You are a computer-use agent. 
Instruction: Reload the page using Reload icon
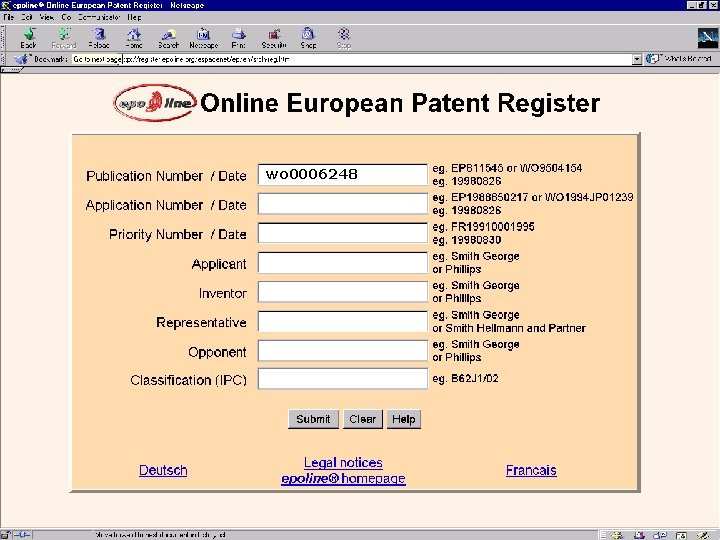(99, 38)
